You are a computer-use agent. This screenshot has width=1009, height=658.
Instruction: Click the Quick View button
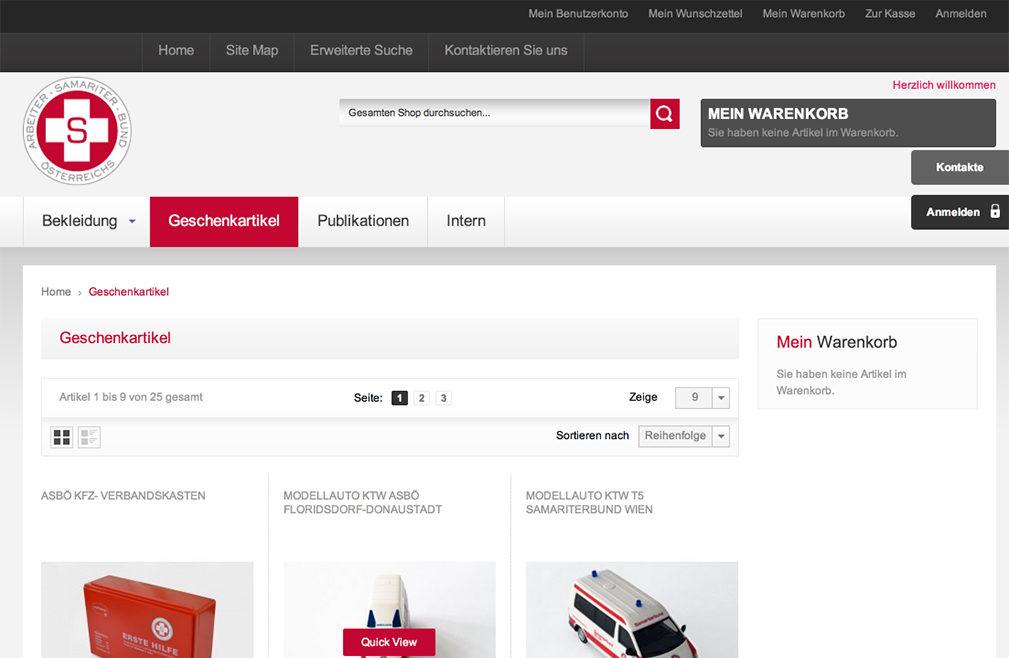coord(389,642)
